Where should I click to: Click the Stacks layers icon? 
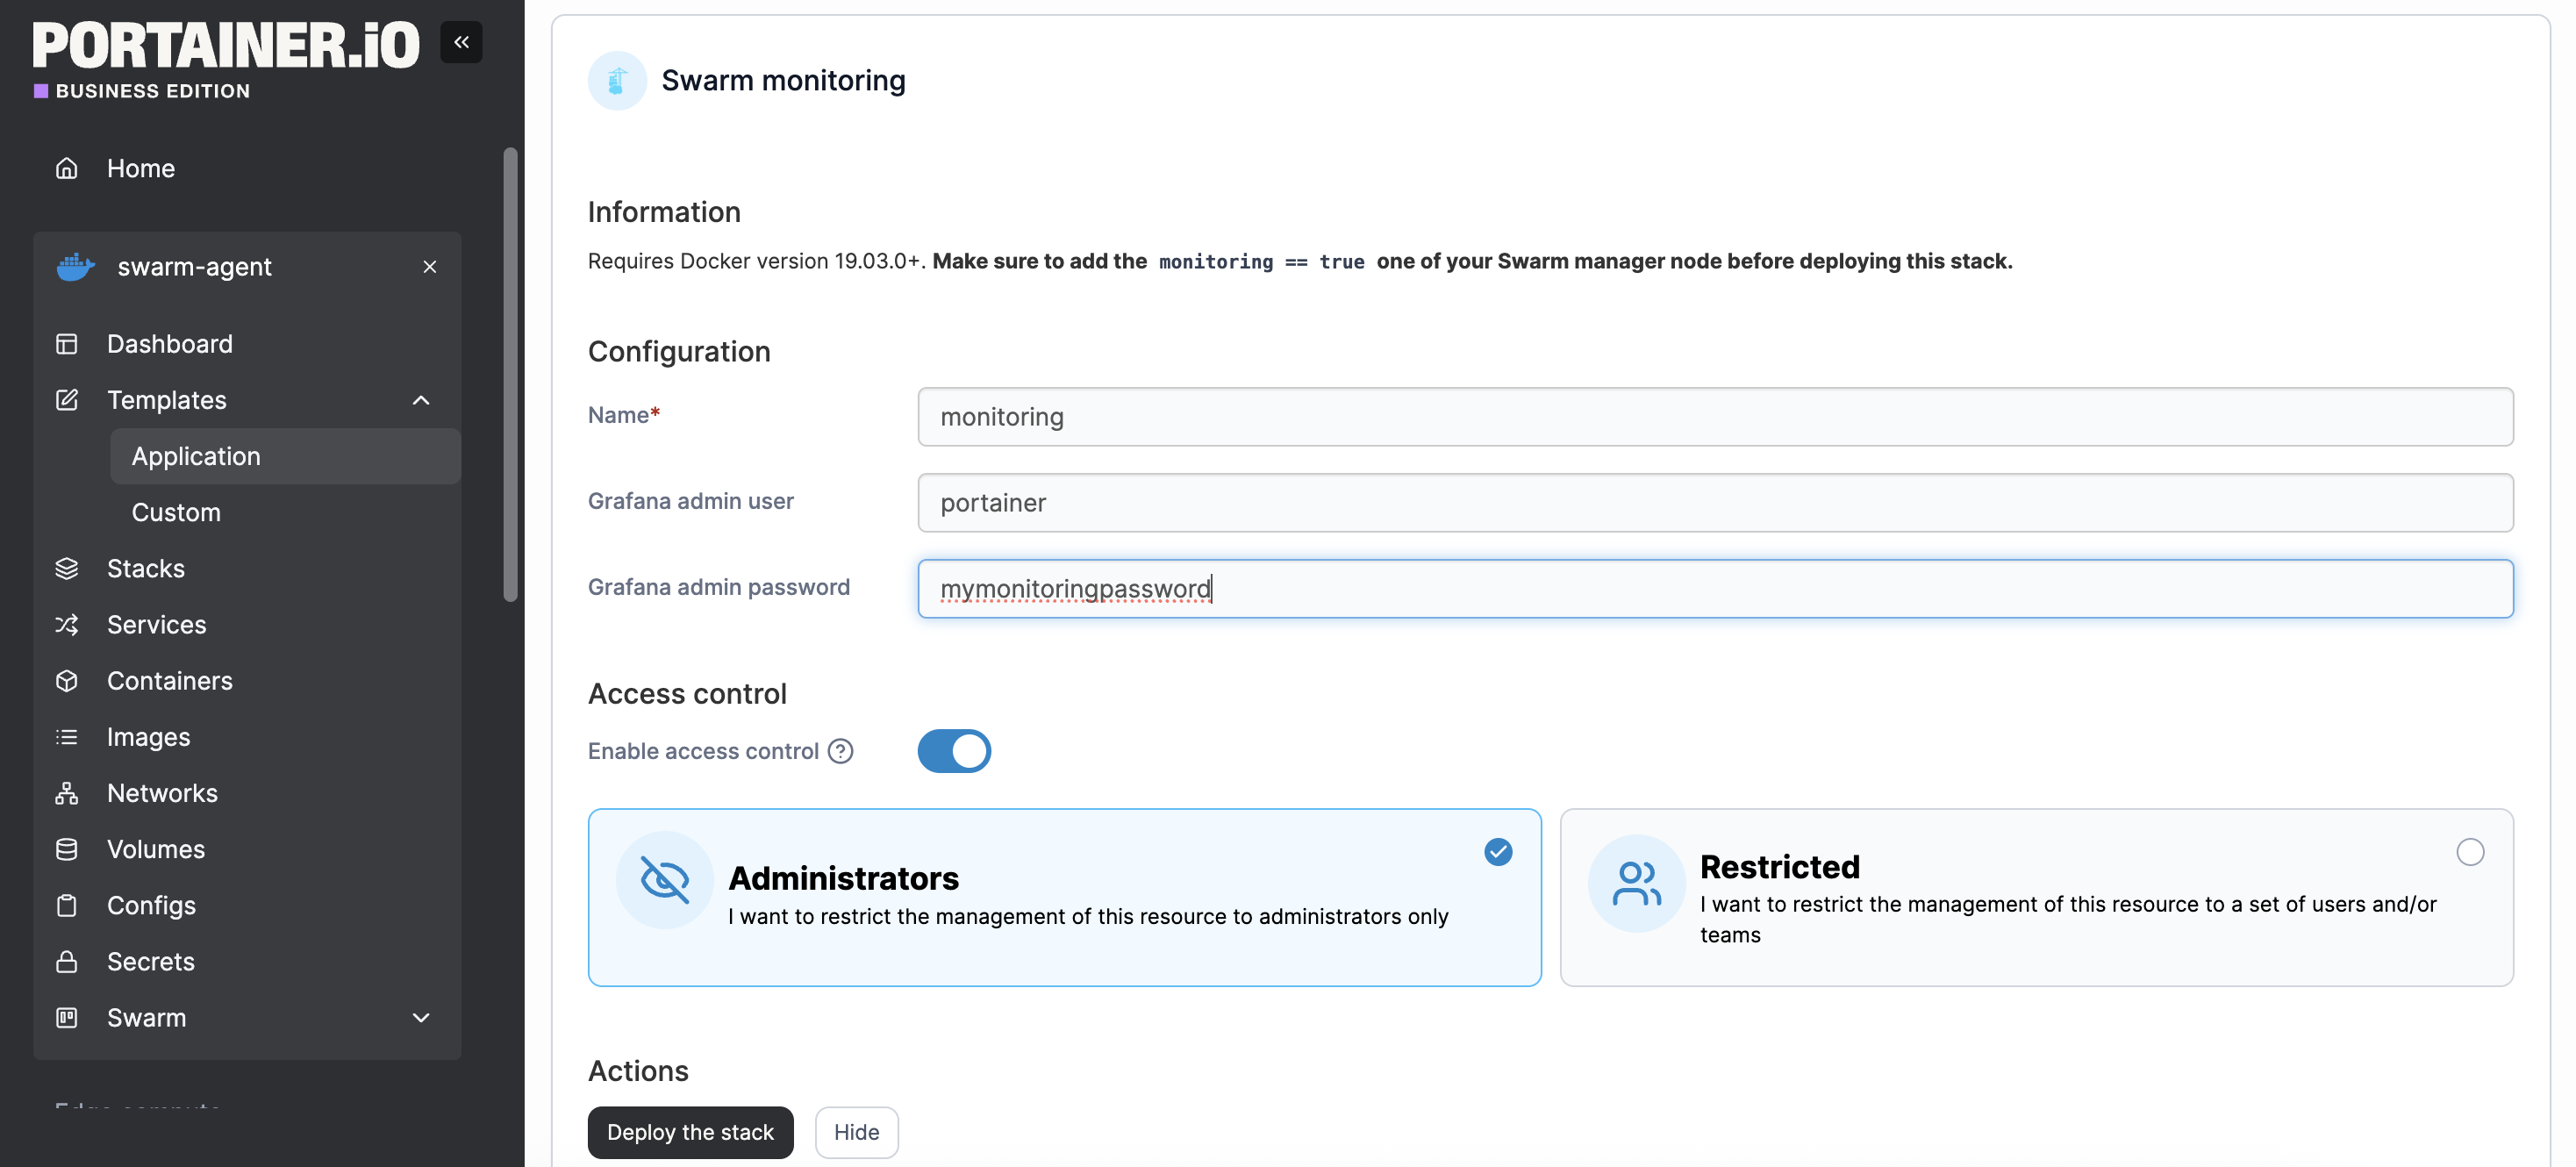[66, 568]
